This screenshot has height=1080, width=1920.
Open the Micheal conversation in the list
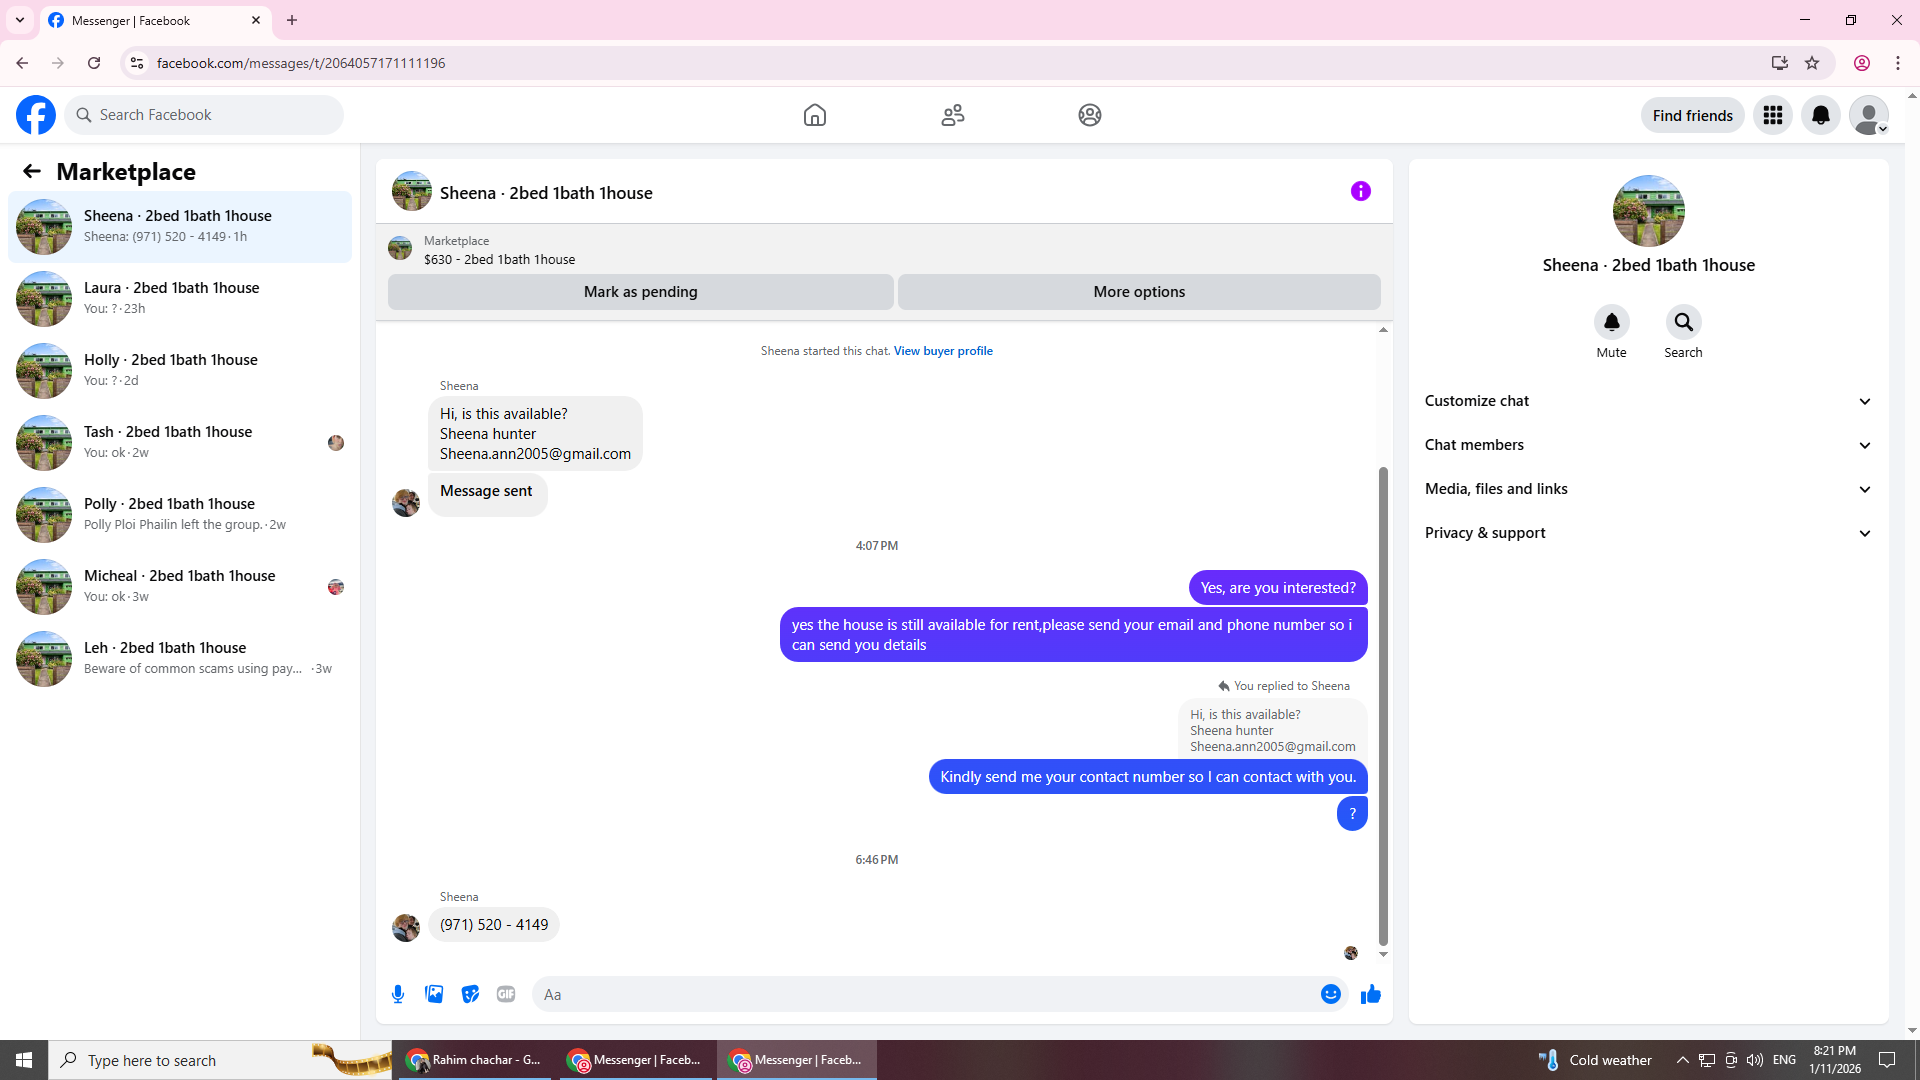180,587
